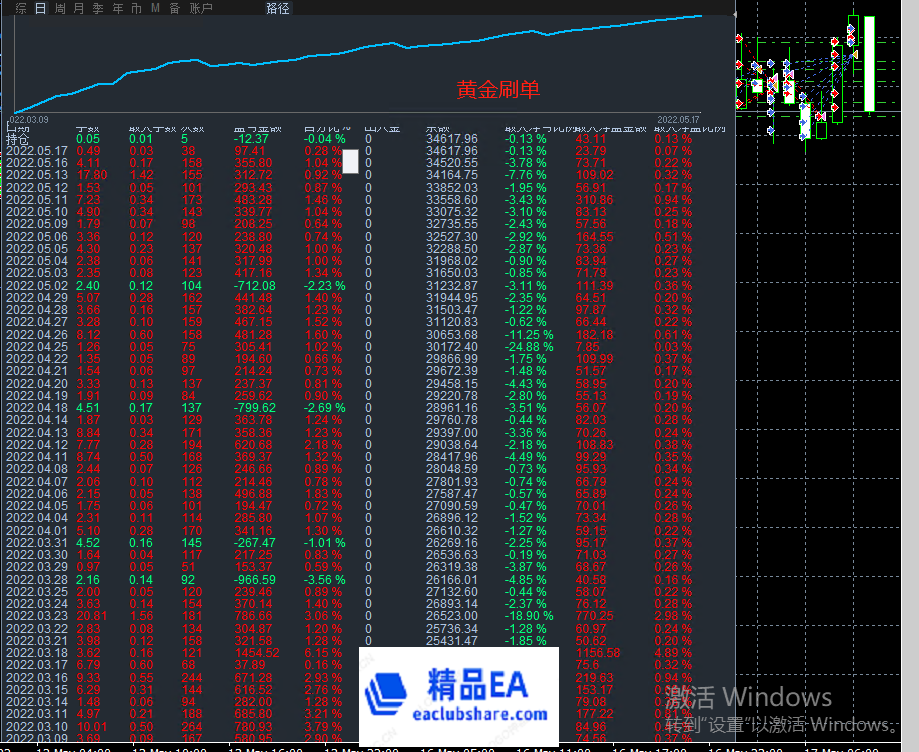This screenshot has width=919, height=752.
Task: Select the 日 daily tab
Action: [x=40, y=8]
